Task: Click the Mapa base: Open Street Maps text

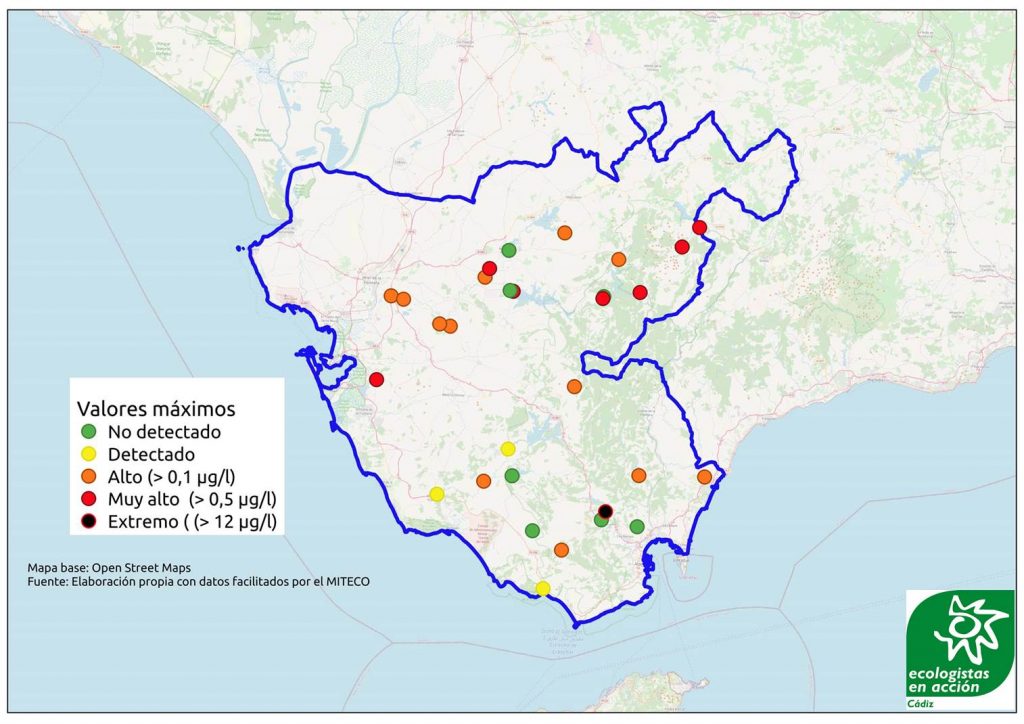Action: pyautogui.click(x=109, y=566)
